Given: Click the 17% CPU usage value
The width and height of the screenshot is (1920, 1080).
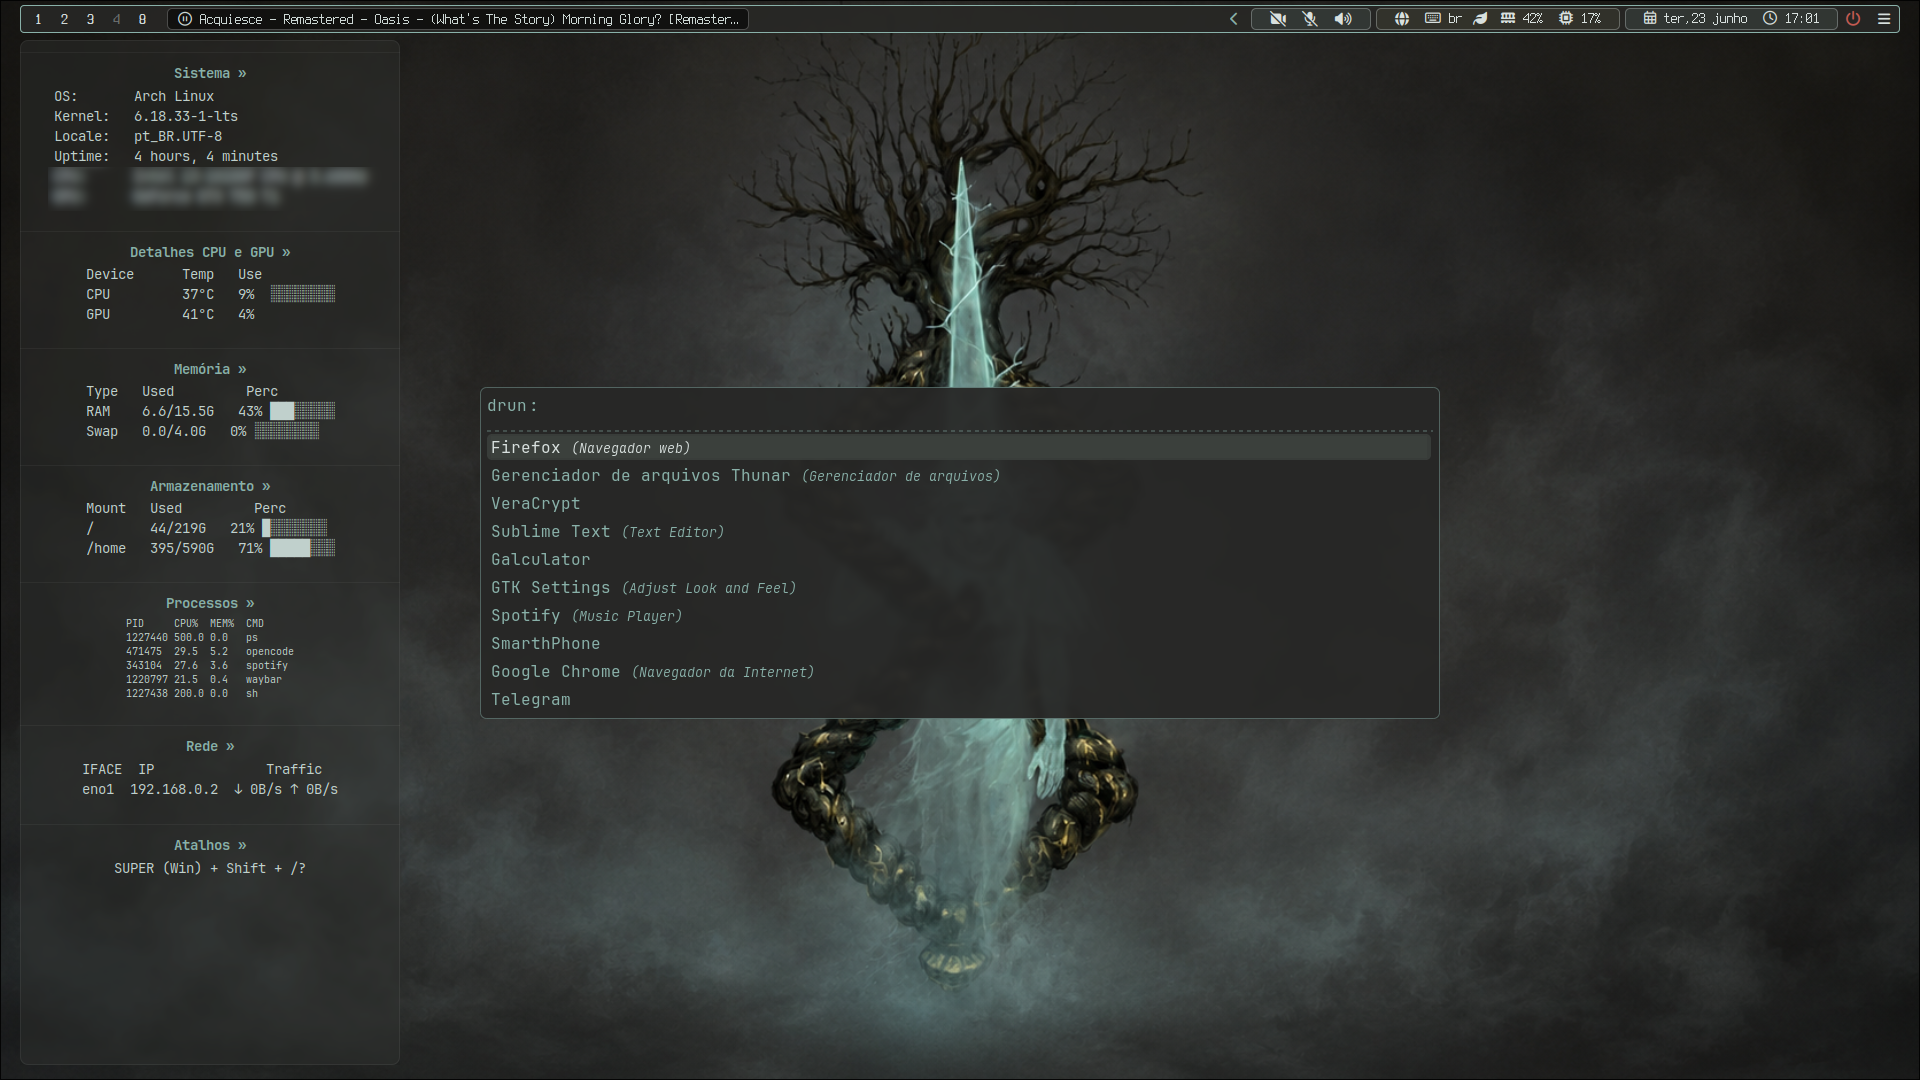Looking at the screenshot, I should [x=1590, y=19].
